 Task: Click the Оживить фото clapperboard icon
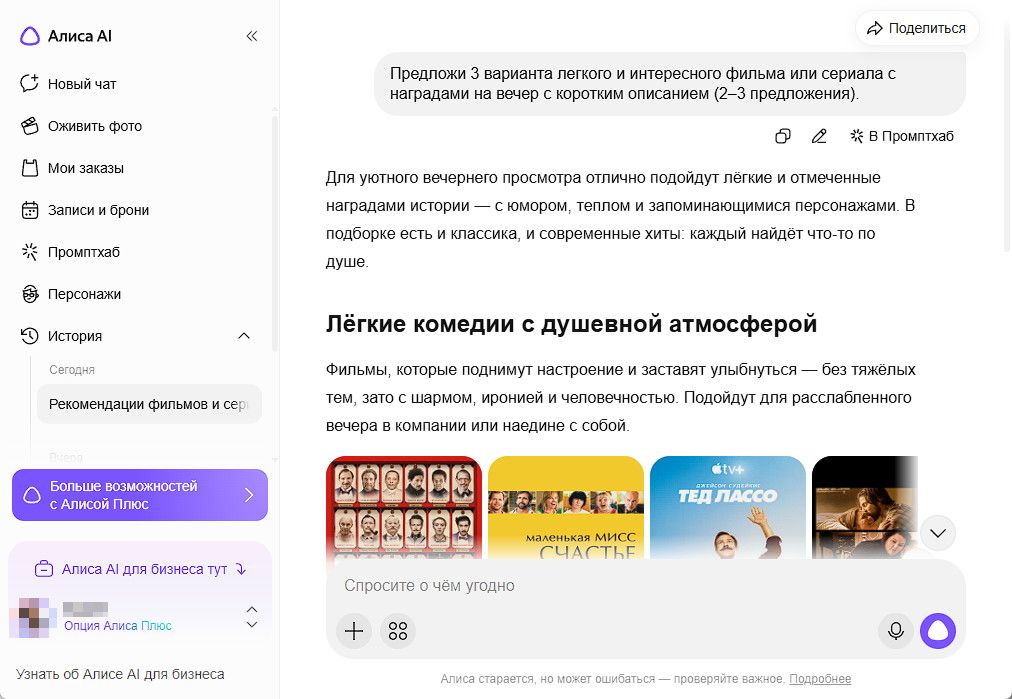pos(30,126)
